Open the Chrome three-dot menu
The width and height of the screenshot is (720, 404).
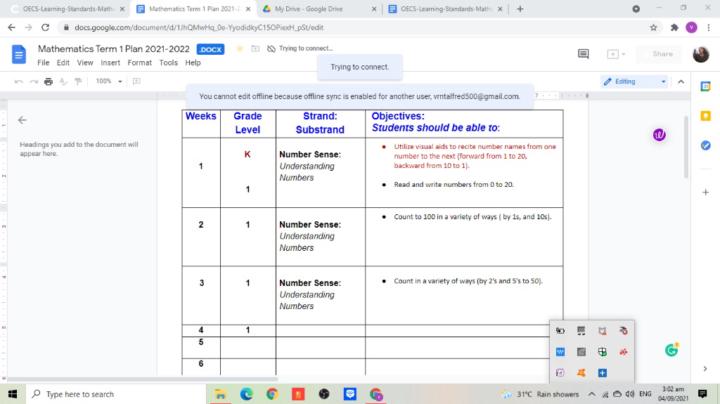click(709, 28)
